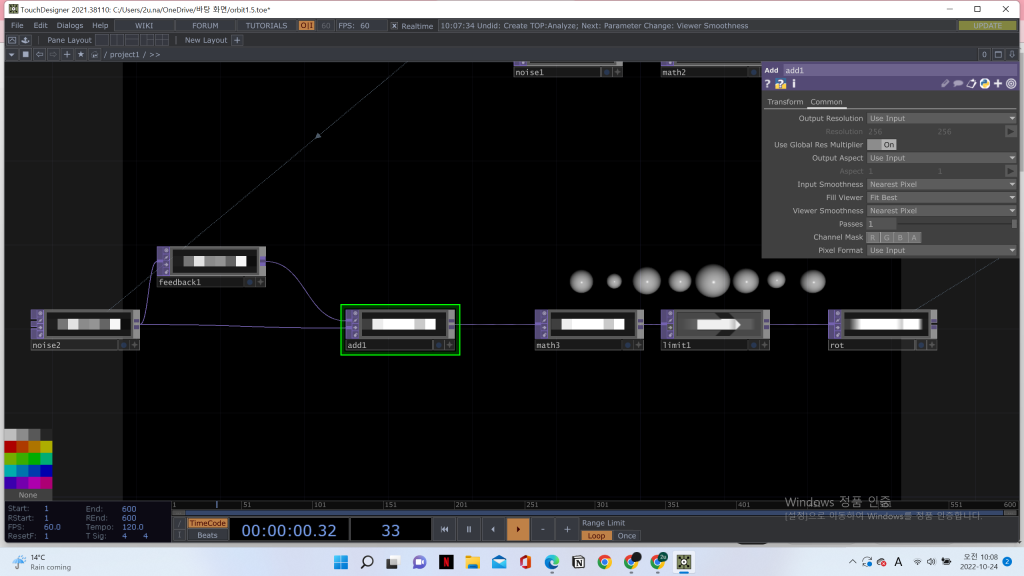Enable Once range limit
1024x576 pixels.
tap(626, 536)
